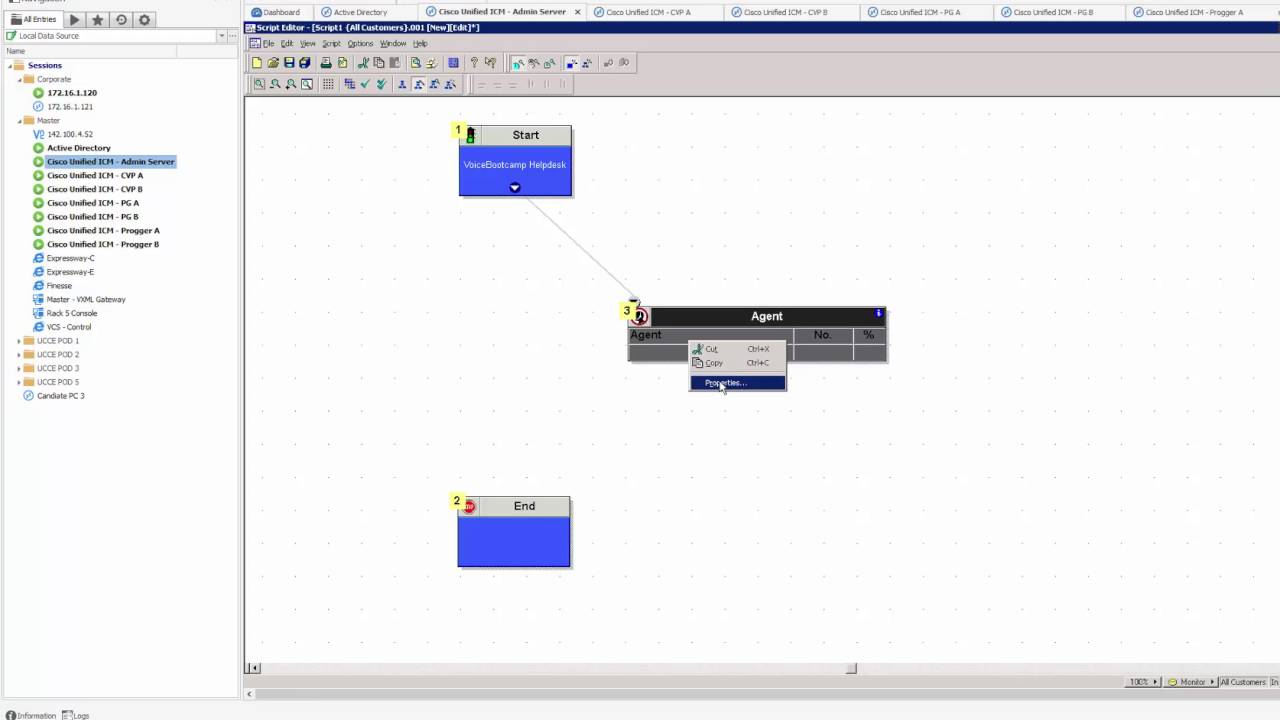The height and width of the screenshot is (720, 1280).
Task: Save the script using the floppy icon
Action: coord(289,63)
